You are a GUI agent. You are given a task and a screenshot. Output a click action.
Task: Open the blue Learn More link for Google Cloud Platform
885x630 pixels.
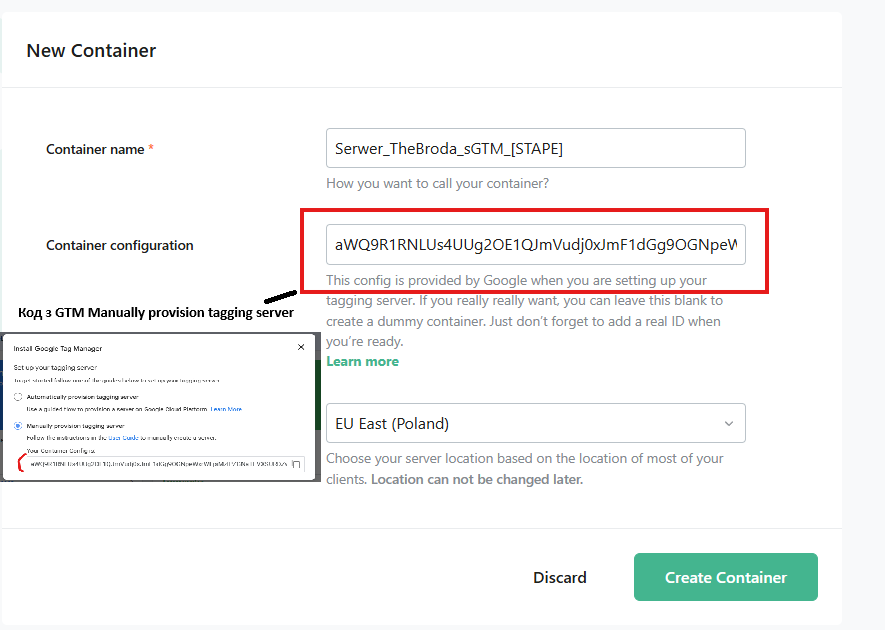pyautogui.click(x=226, y=409)
